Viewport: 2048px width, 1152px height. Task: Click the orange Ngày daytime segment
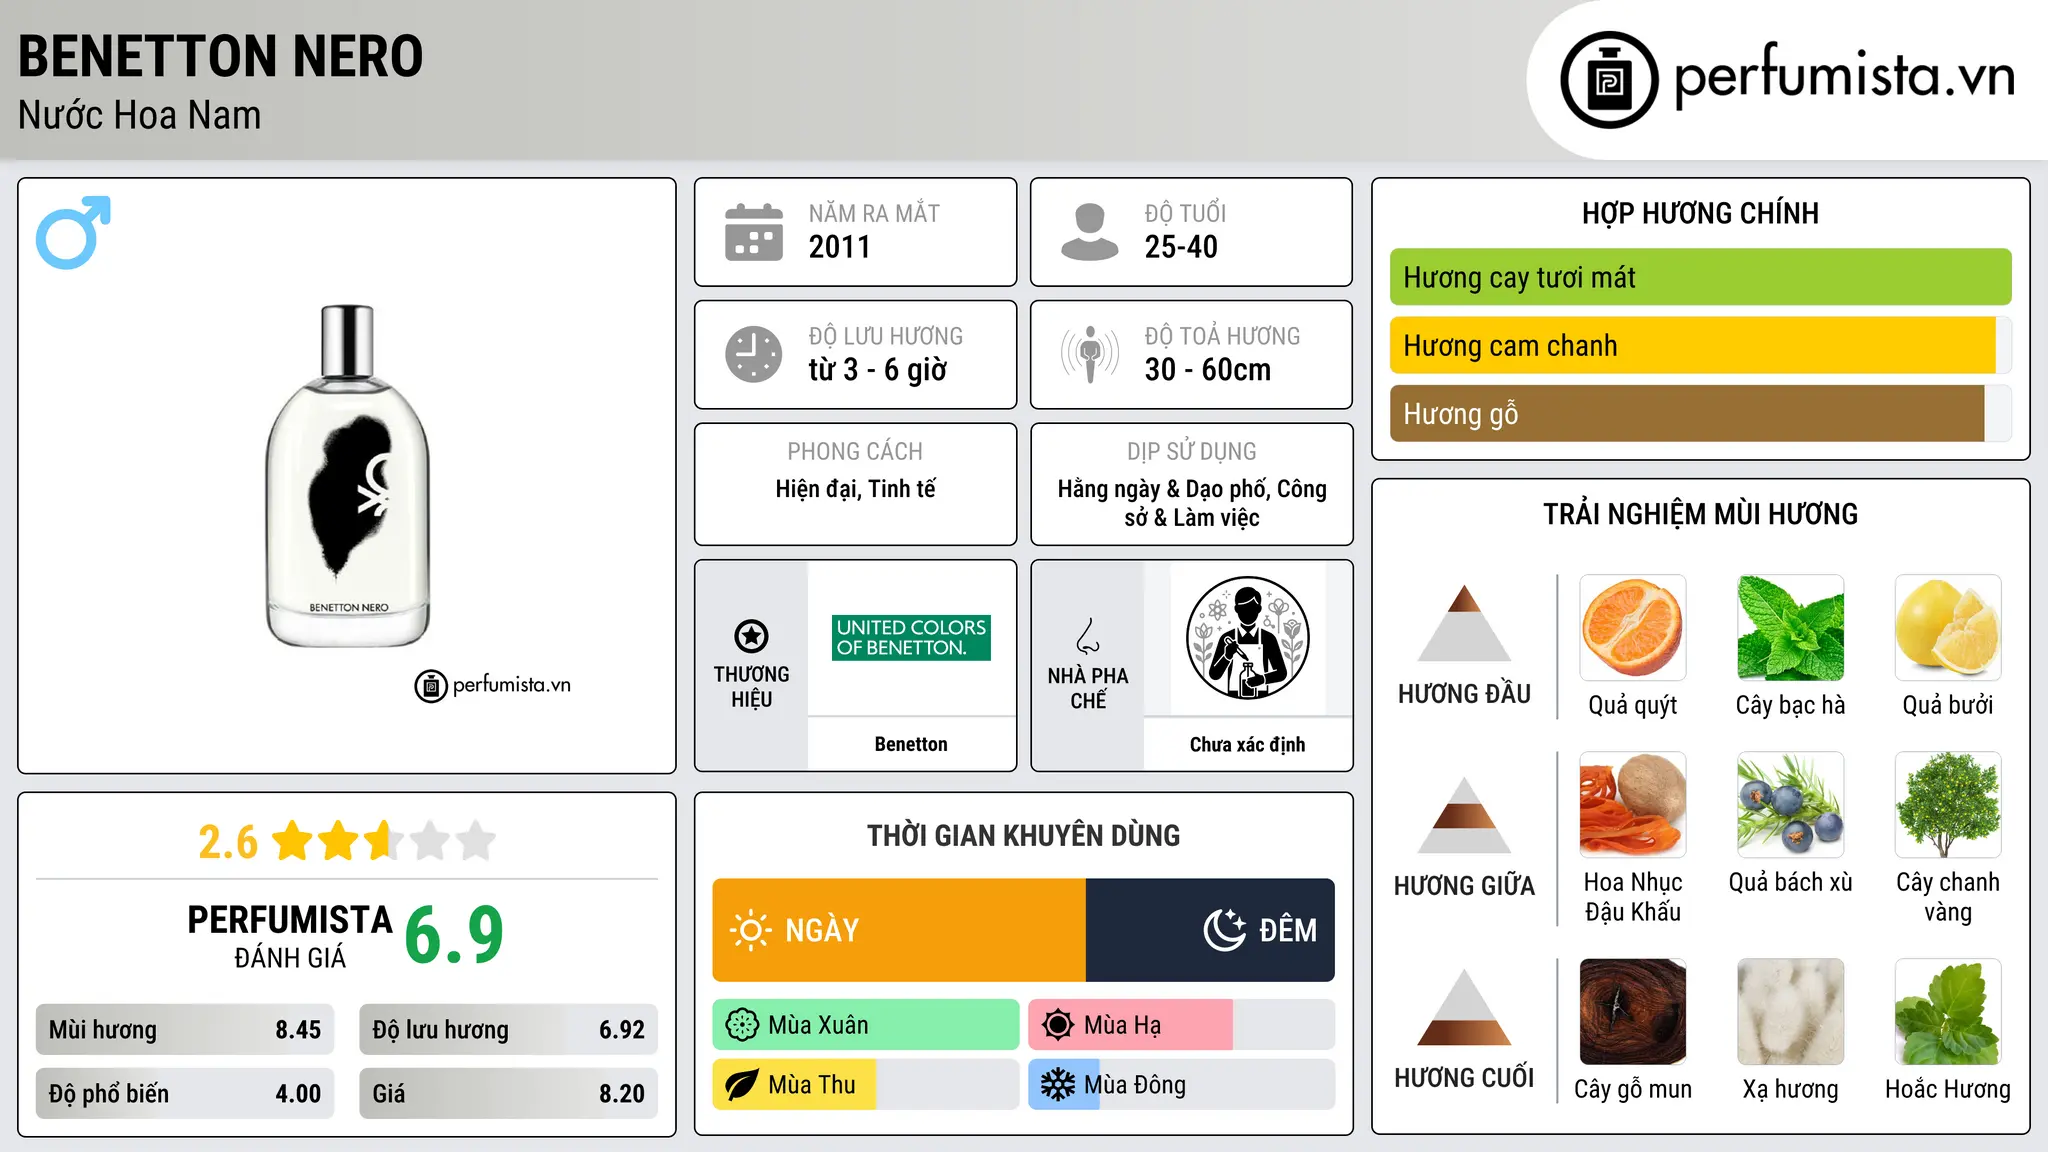(899, 930)
